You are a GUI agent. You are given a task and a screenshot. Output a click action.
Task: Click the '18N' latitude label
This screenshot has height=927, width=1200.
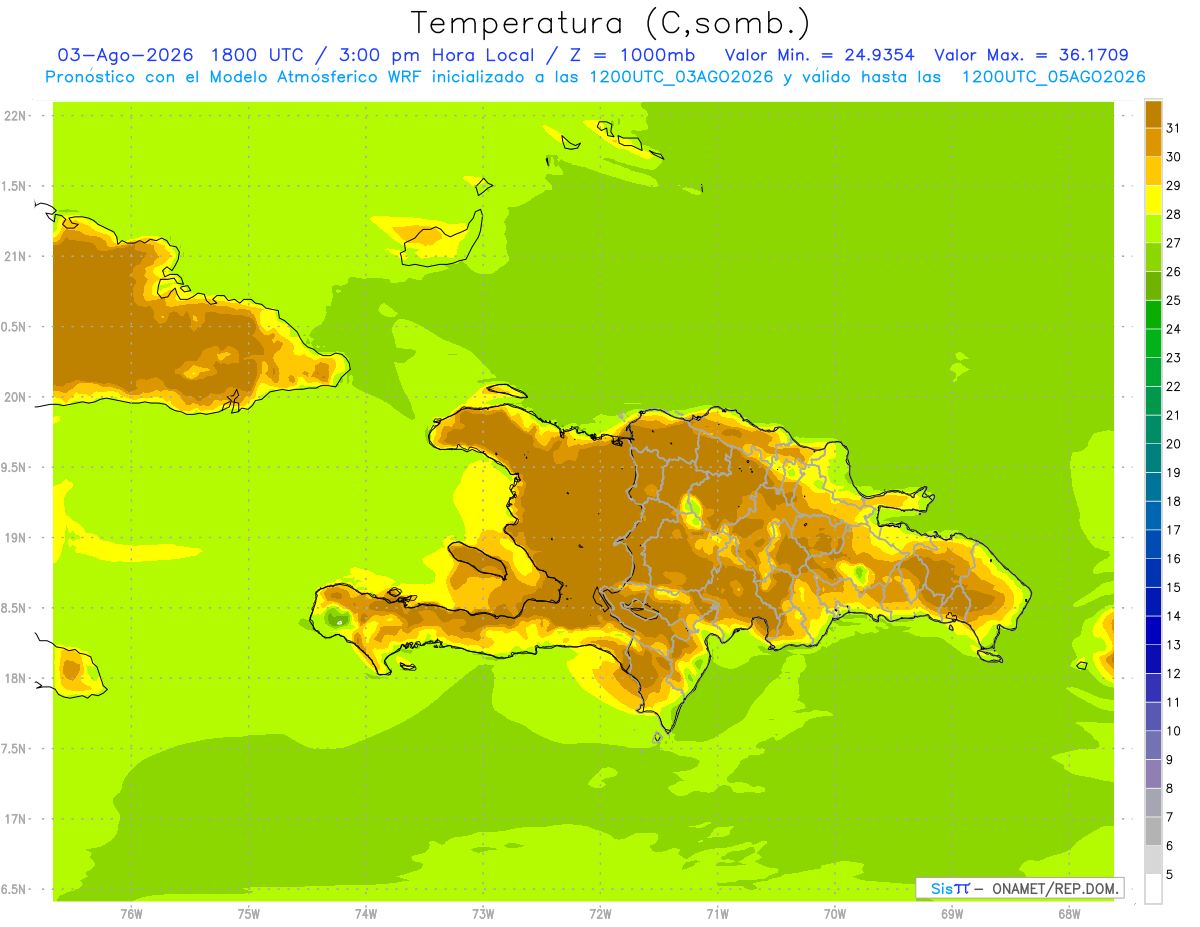coord(16,678)
